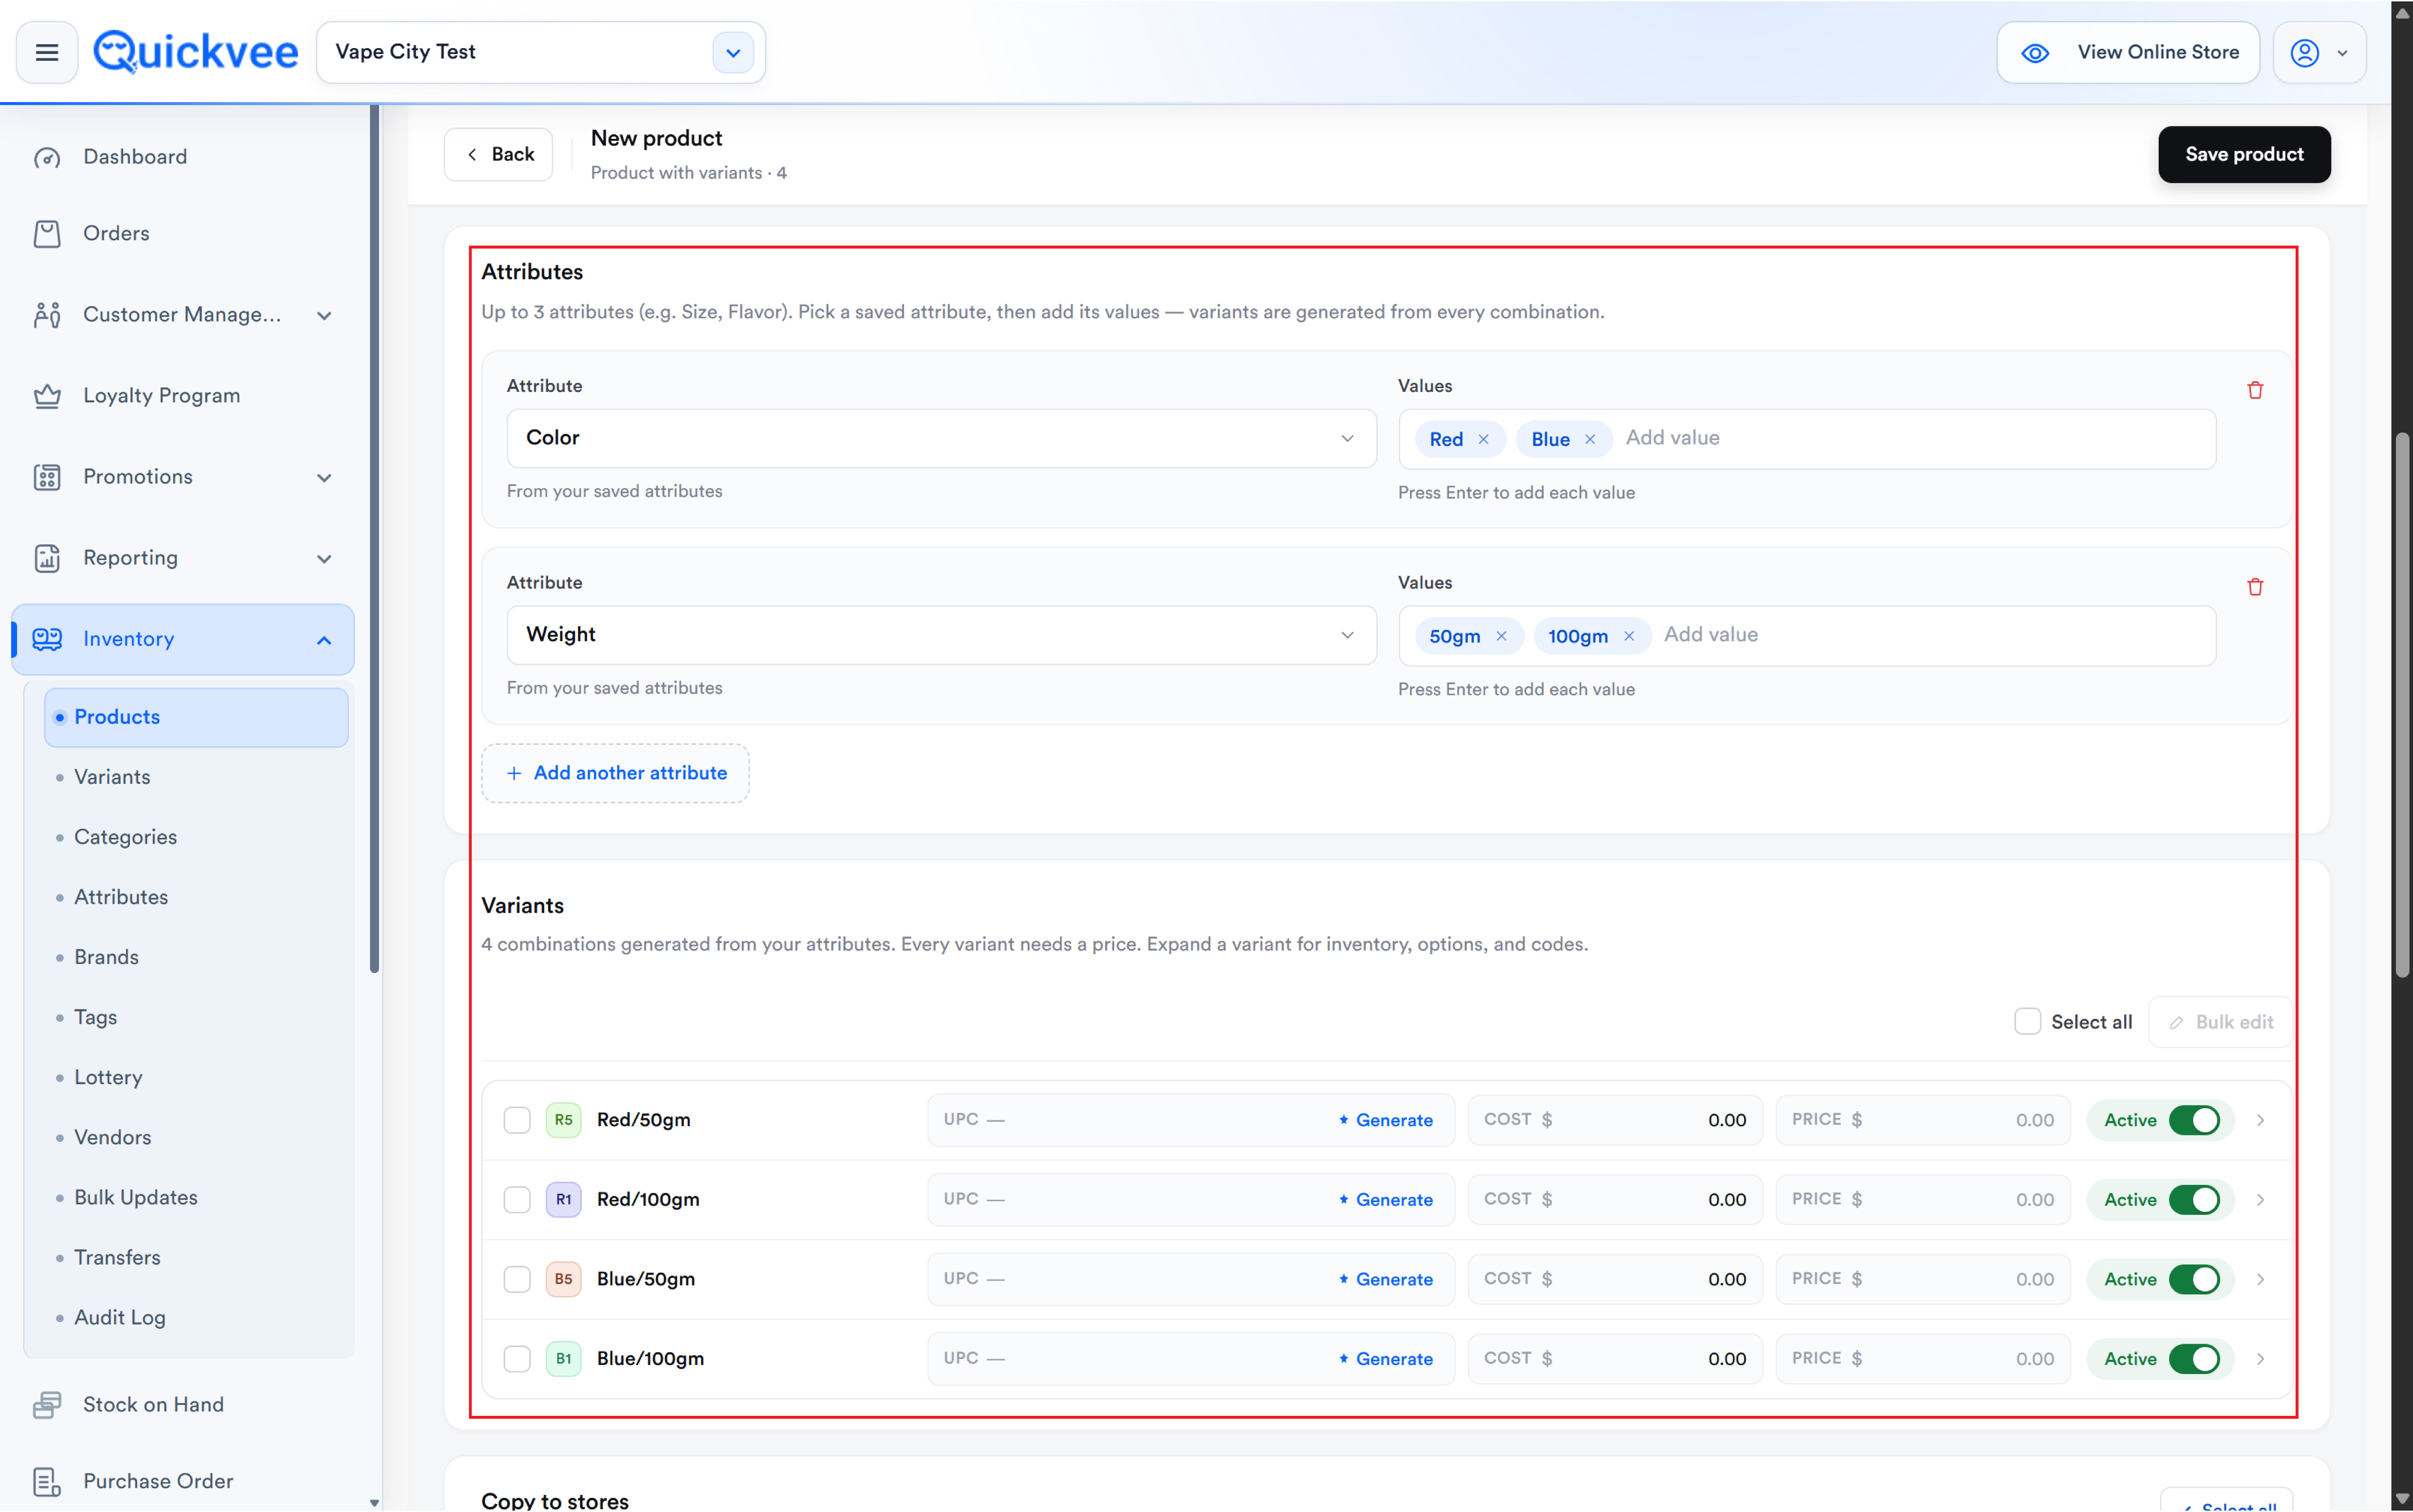Click the Stock on Hand icon
2413x1512 pixels.
click(47, 1405)
